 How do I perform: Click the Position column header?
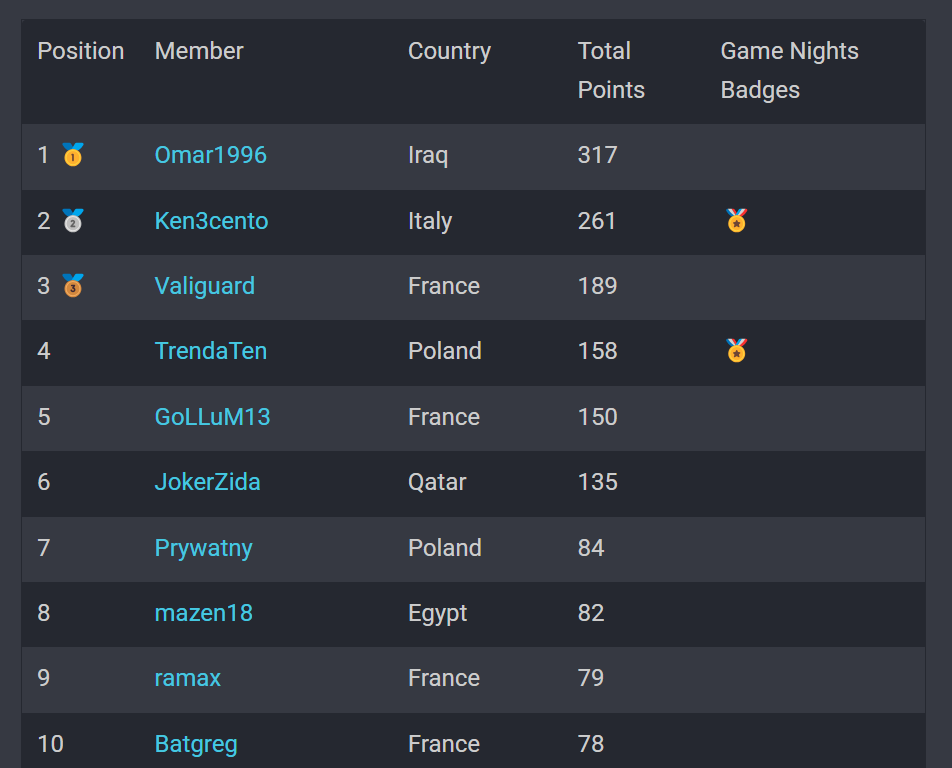coord(80,51)
